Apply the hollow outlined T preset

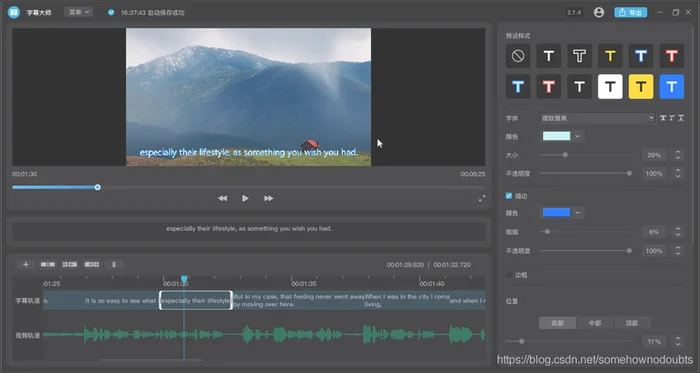click(x=579, y=56)
